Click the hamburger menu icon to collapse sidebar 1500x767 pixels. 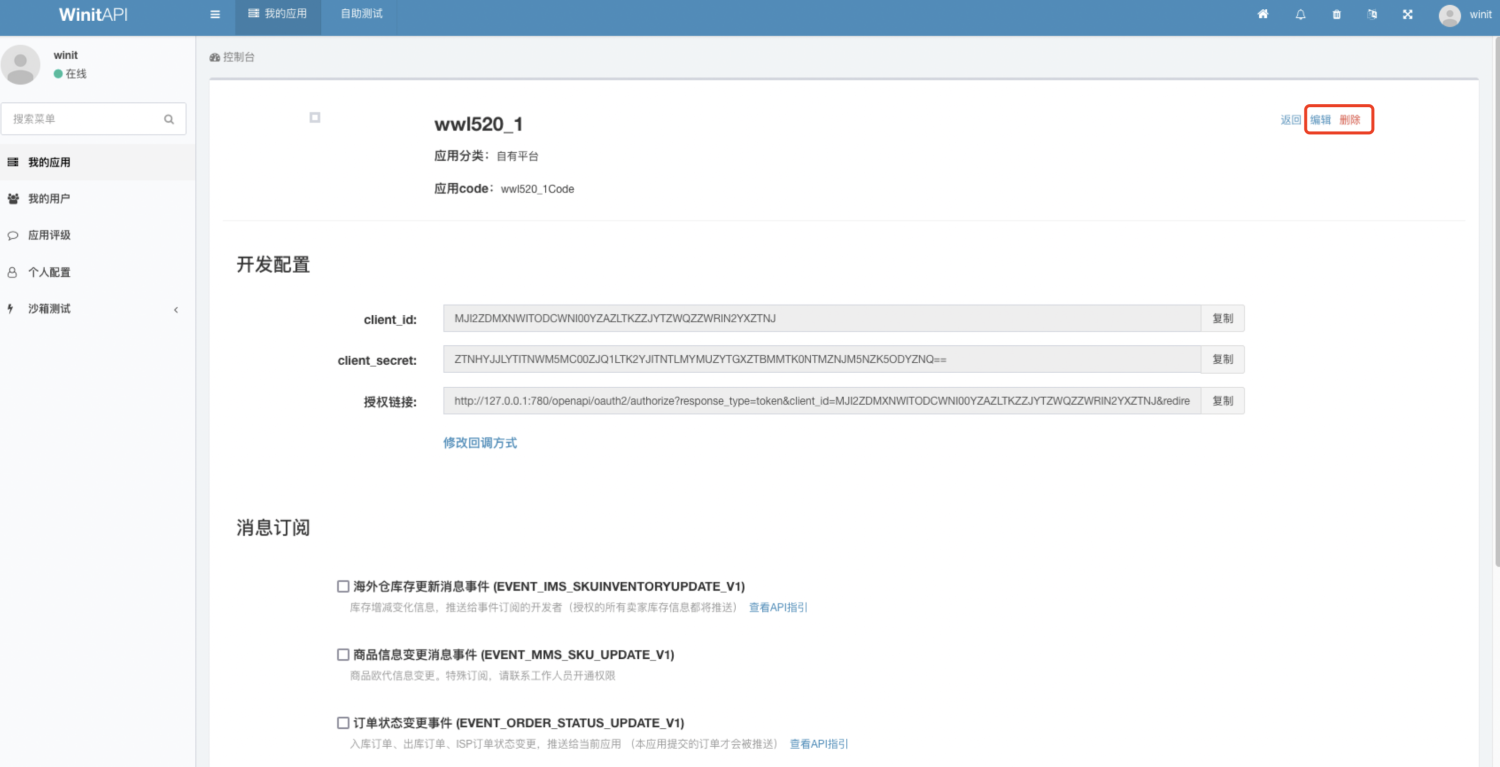tap(215, 15)
